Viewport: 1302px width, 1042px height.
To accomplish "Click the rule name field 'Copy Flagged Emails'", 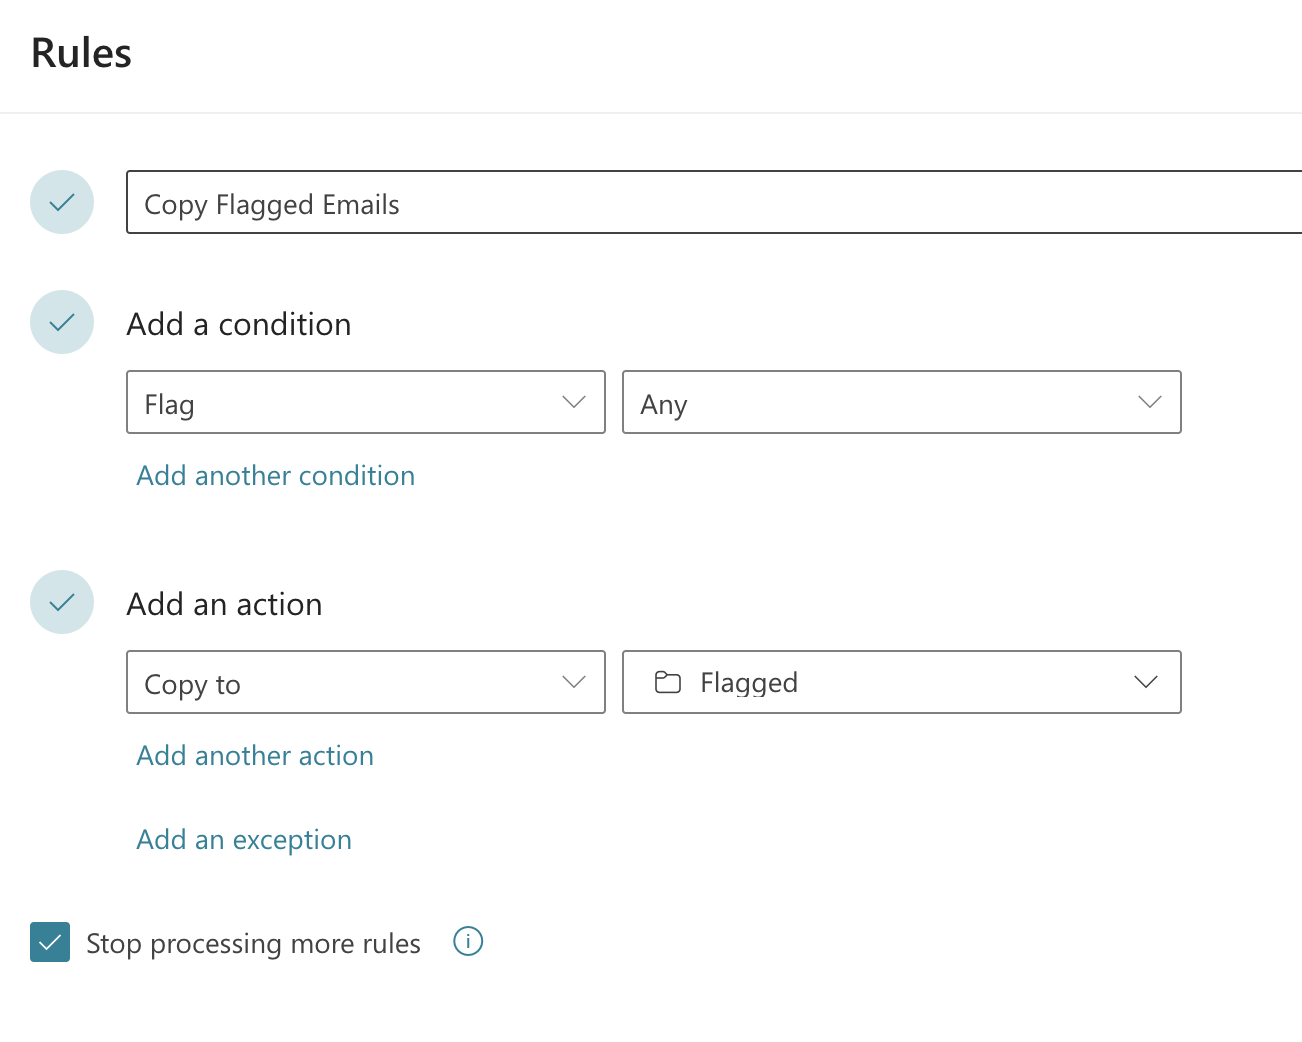I will click(x=714, y=202).
